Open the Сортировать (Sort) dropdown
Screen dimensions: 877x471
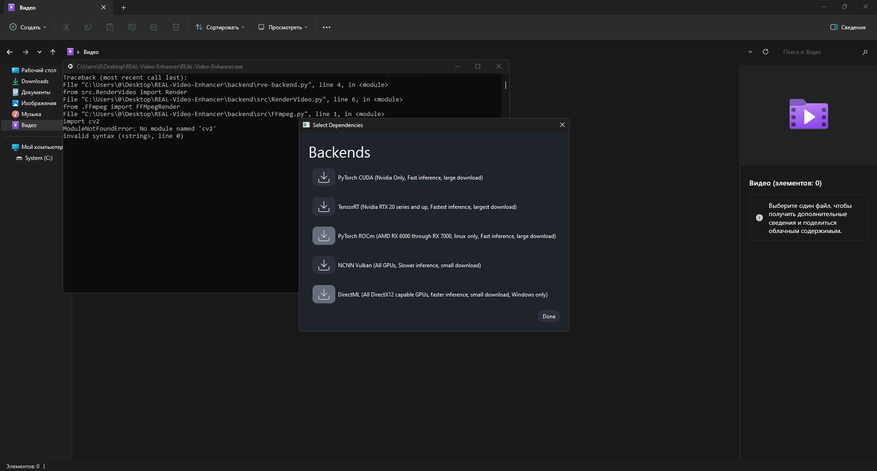[x=220, y=27]
